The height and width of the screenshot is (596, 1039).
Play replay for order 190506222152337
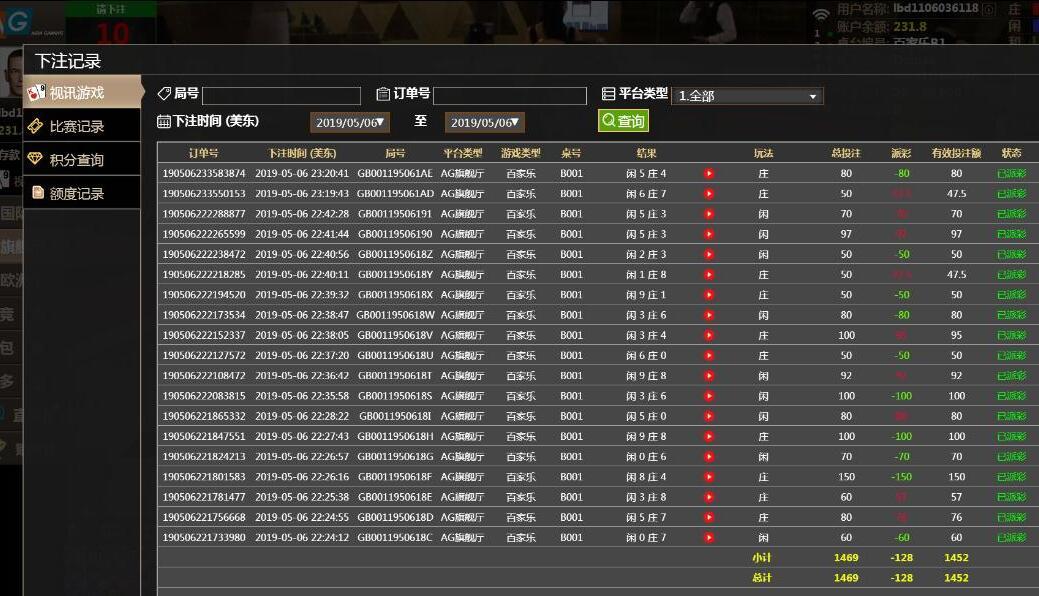(x=709, y=335)
